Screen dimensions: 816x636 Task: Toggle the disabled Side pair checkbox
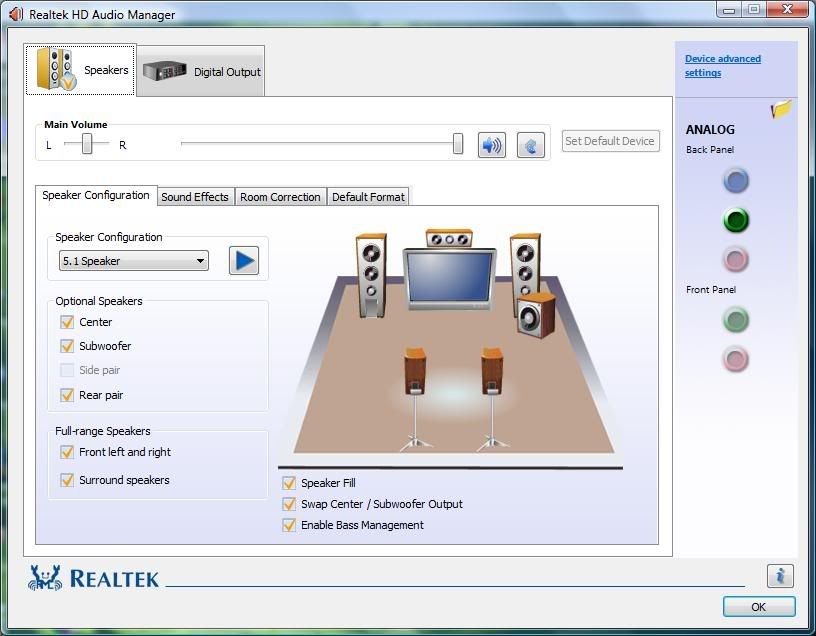tap(67, 370)
